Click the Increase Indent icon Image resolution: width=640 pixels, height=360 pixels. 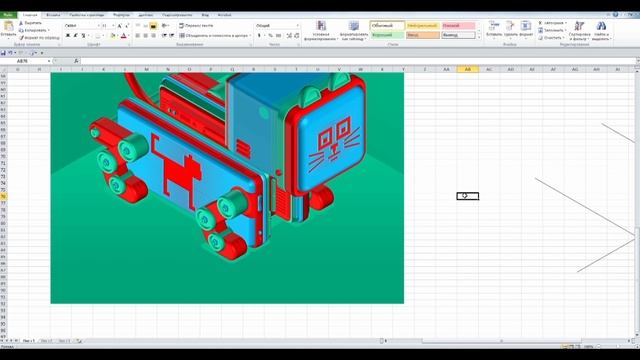coord(172,36)
